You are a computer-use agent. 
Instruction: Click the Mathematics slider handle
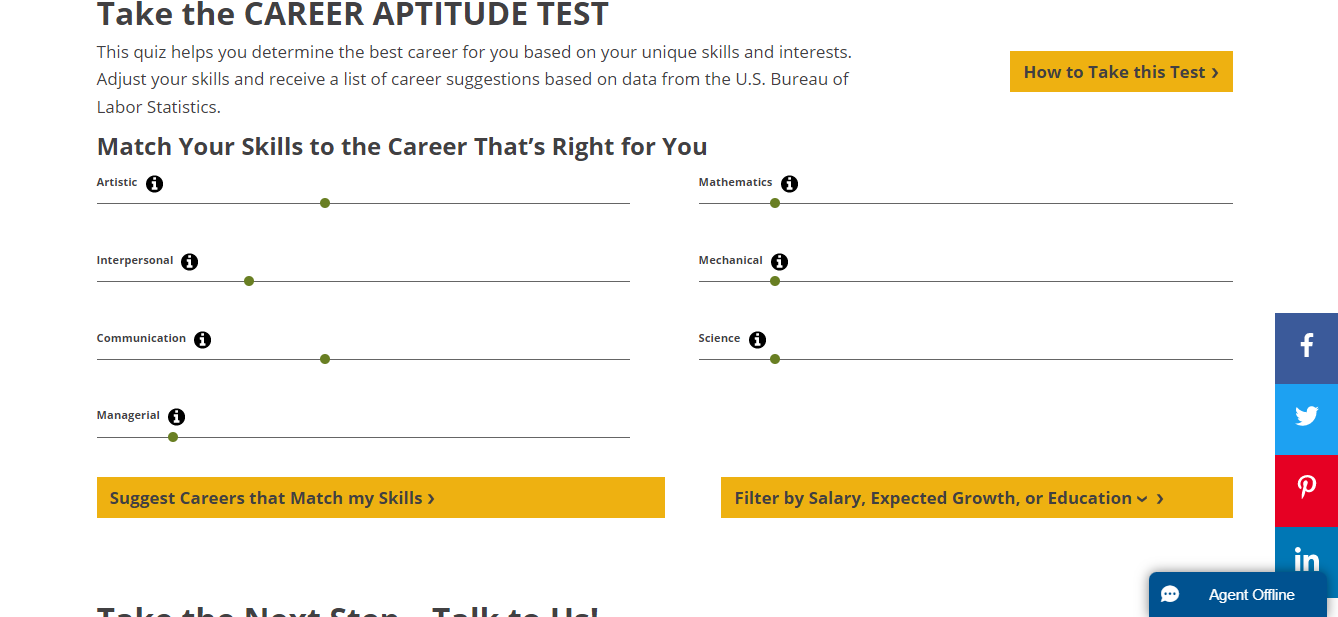coord(775,202)
